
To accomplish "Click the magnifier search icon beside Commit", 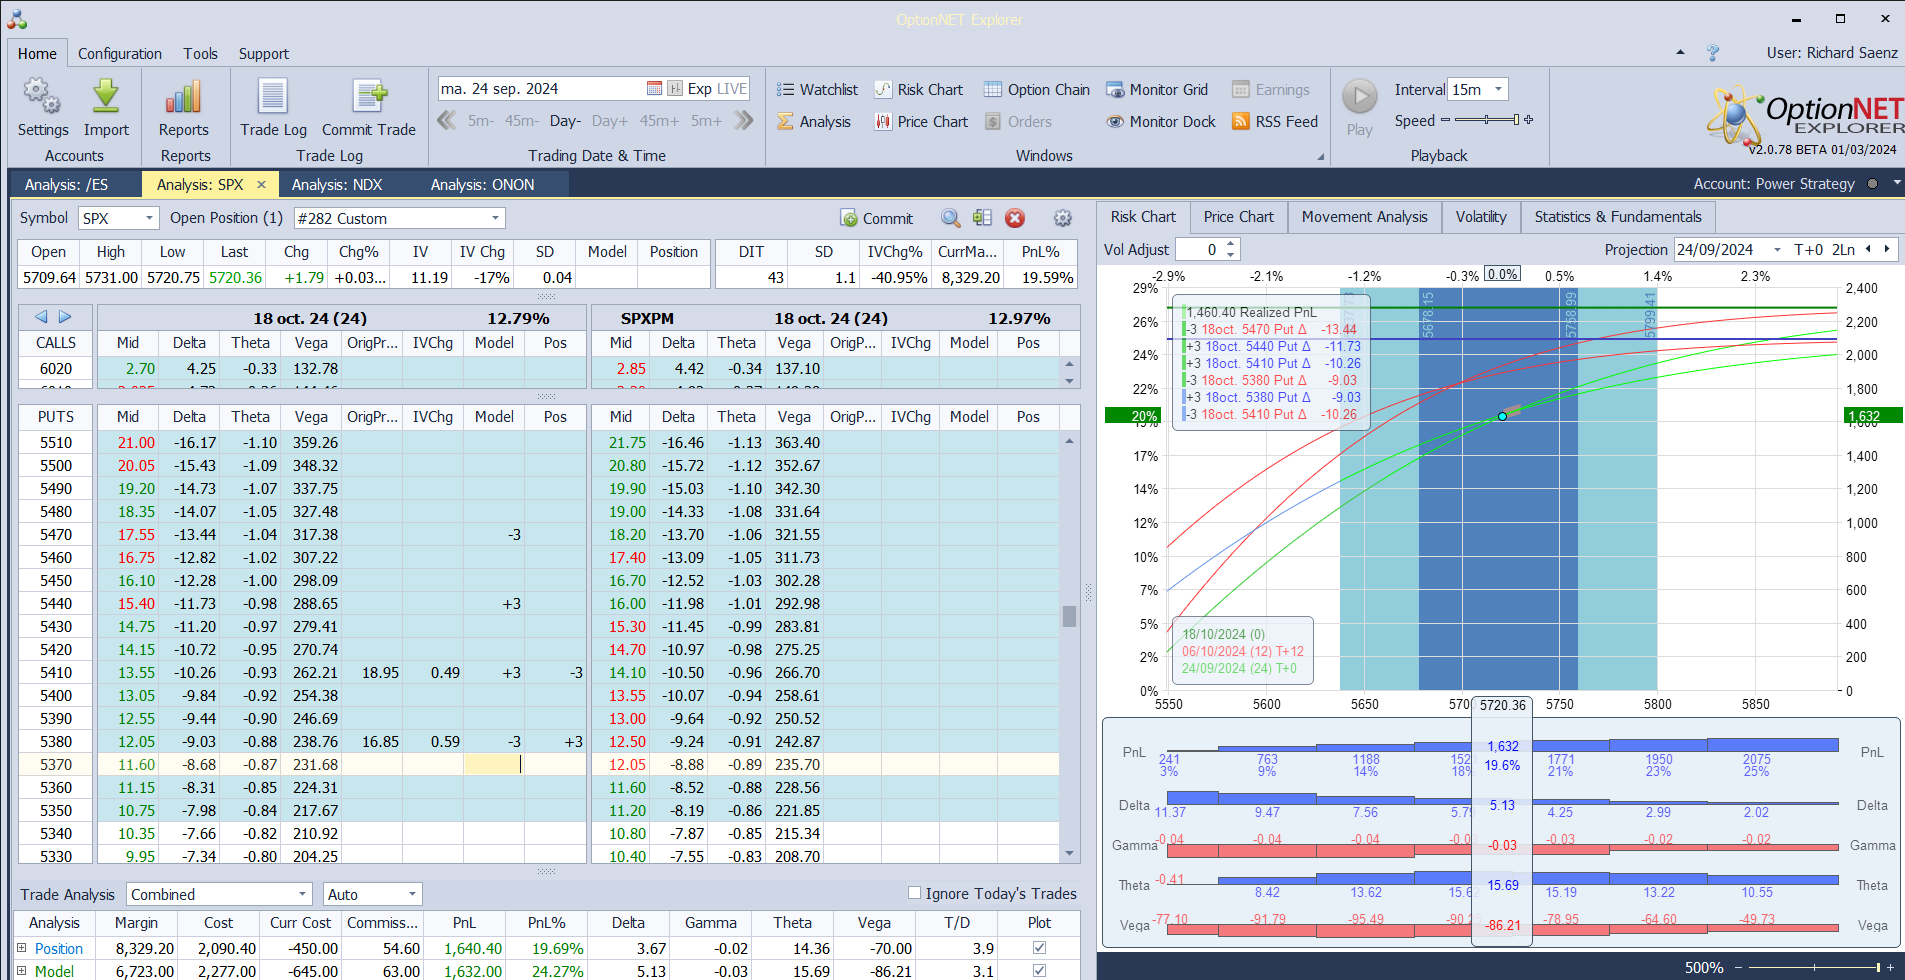I will (x=950, y=218).
